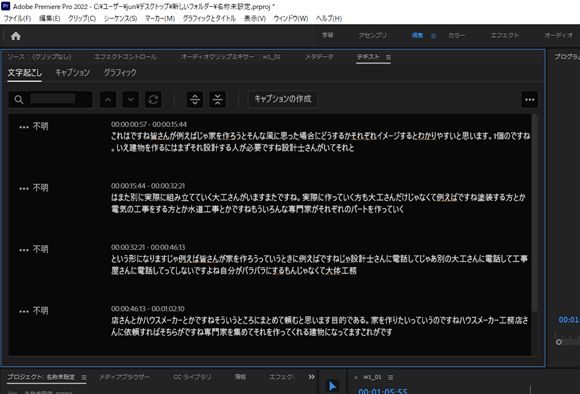The height and width of the screenshot is (394, 580).
Task: Select the 情報 panel tab
Action: [x=240, y=377]
